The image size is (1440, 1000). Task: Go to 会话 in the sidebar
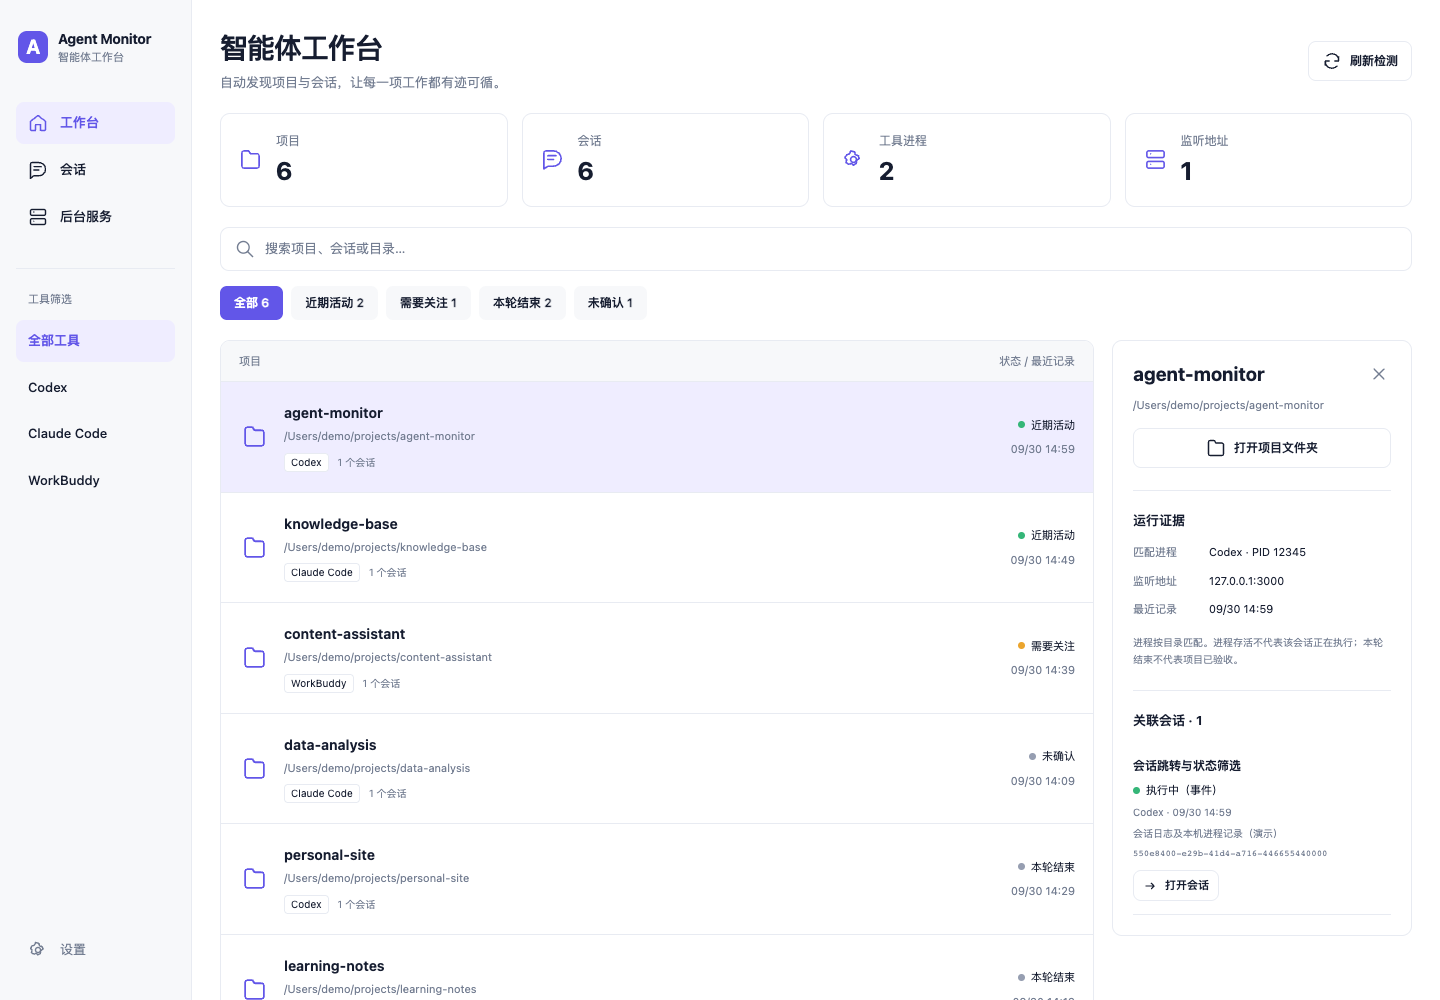[95, 170]
